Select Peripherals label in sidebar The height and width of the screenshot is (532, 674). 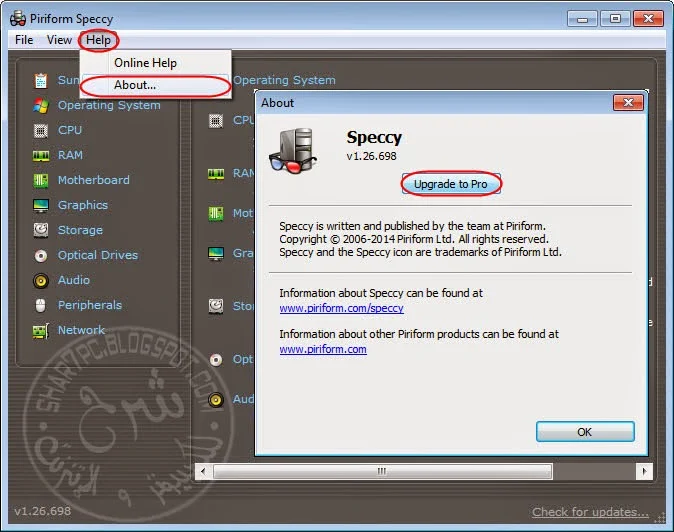point(90,305)
